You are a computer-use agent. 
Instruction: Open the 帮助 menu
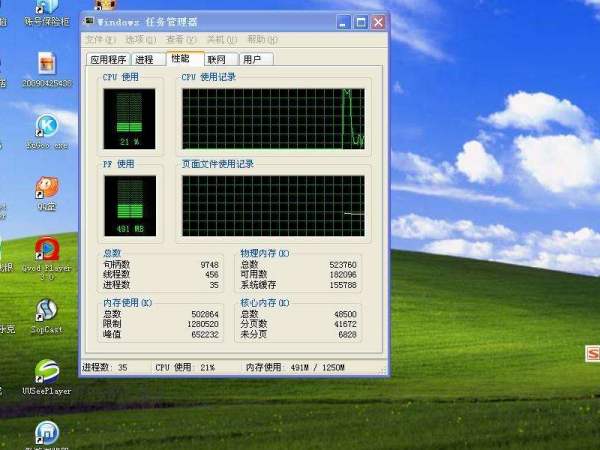[254, 40]
